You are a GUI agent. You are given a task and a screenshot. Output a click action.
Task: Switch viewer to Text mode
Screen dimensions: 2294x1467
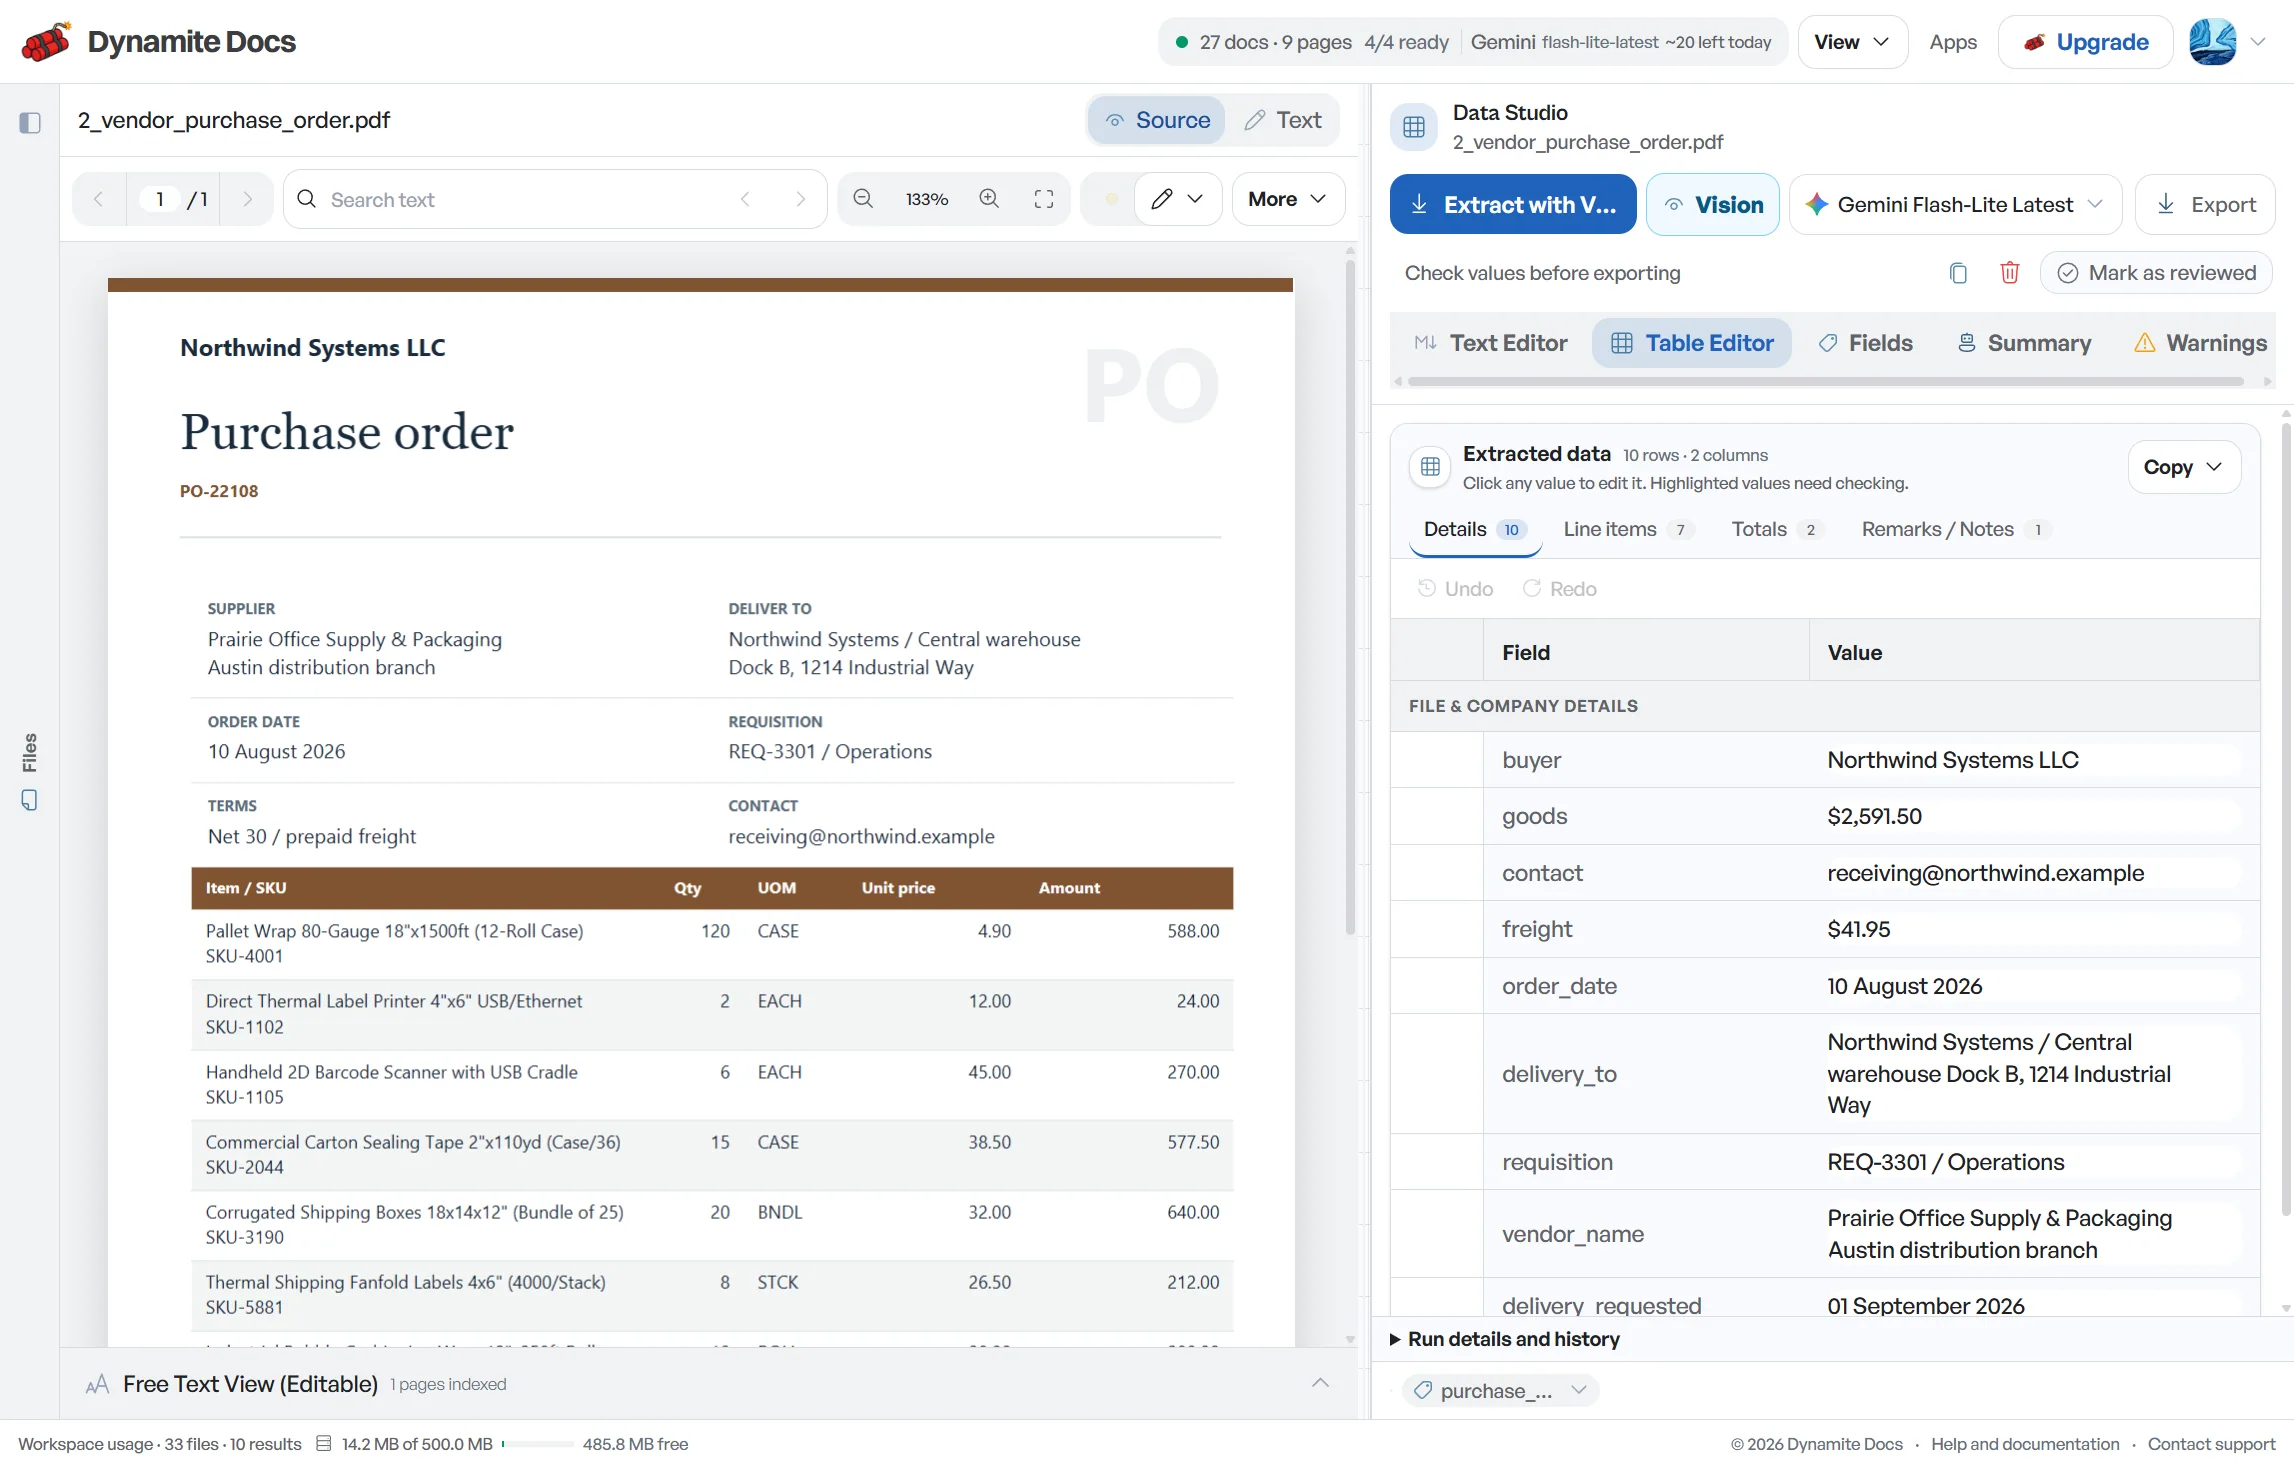[1283, 120]
